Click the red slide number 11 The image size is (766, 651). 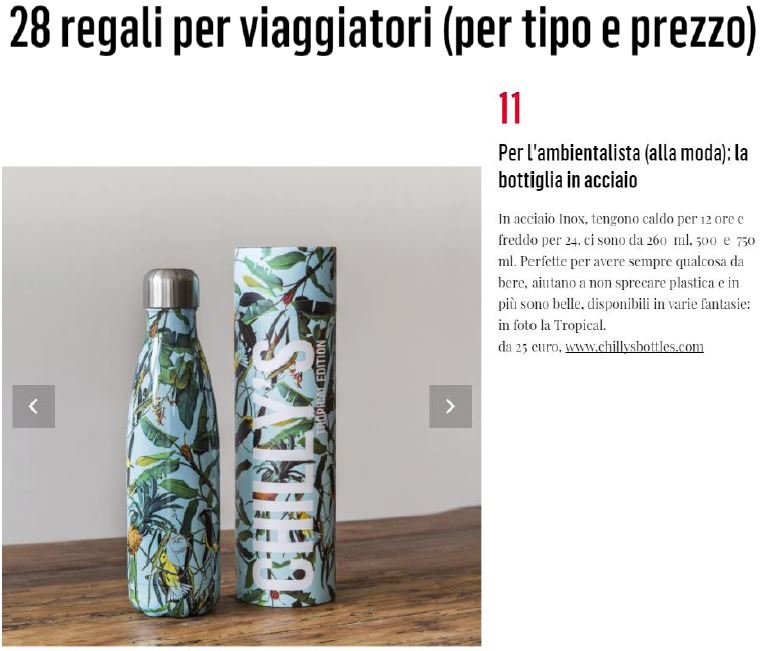pos(510,108)
